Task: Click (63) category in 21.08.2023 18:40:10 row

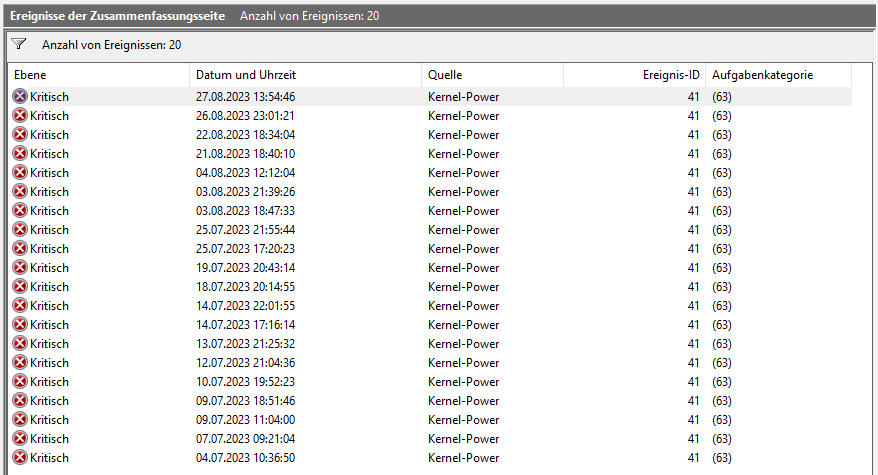Action: pos(722,154)
